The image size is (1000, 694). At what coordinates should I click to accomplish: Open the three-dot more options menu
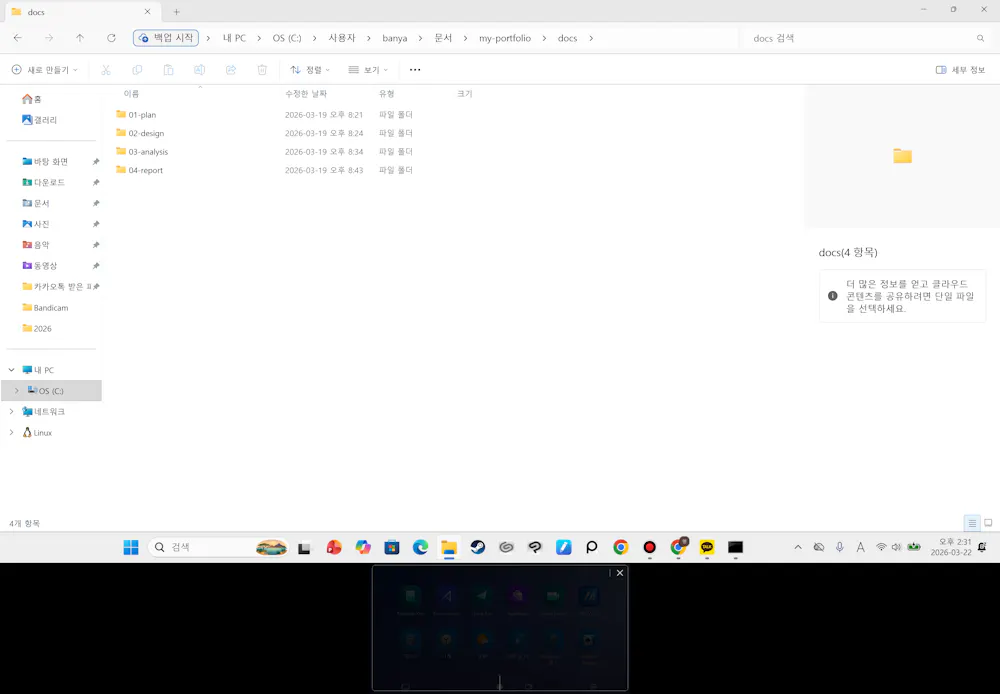415,70
